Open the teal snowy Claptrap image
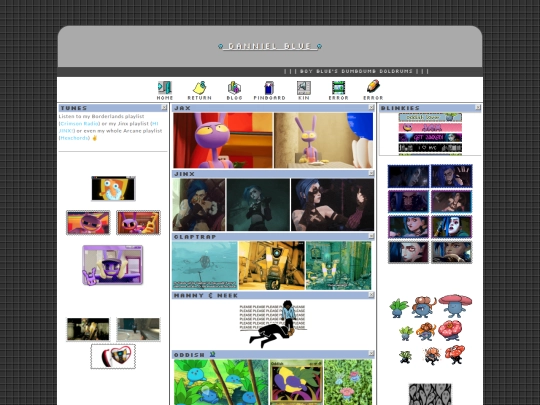This screenshot has height=405, width=540. tap(205, 266)
